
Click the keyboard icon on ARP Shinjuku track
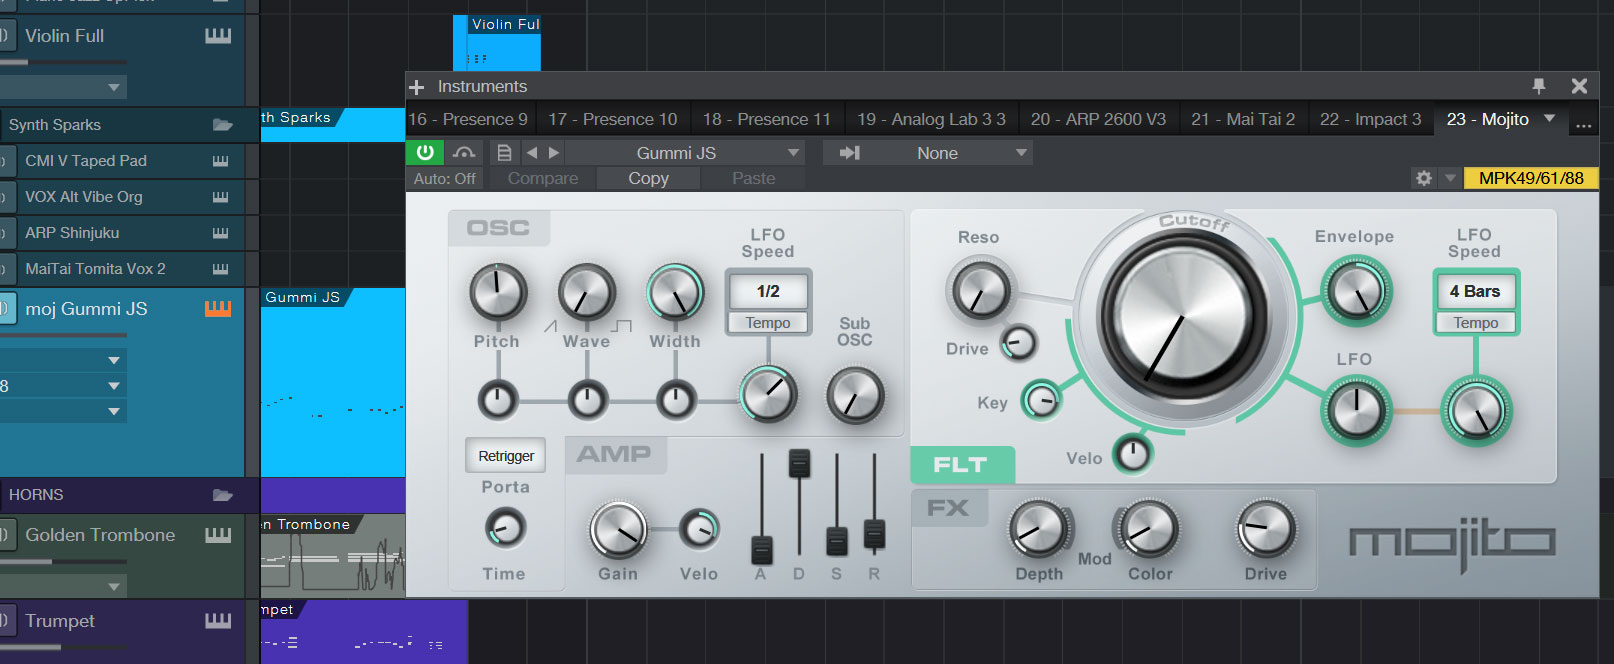pyautogui.click(x=221, y=233)
